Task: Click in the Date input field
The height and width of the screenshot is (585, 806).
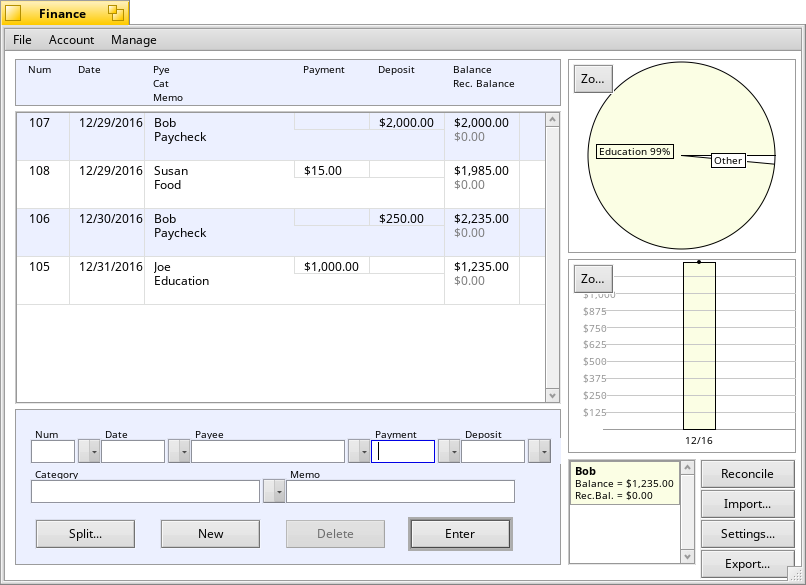Action: [x=133, y=452]
